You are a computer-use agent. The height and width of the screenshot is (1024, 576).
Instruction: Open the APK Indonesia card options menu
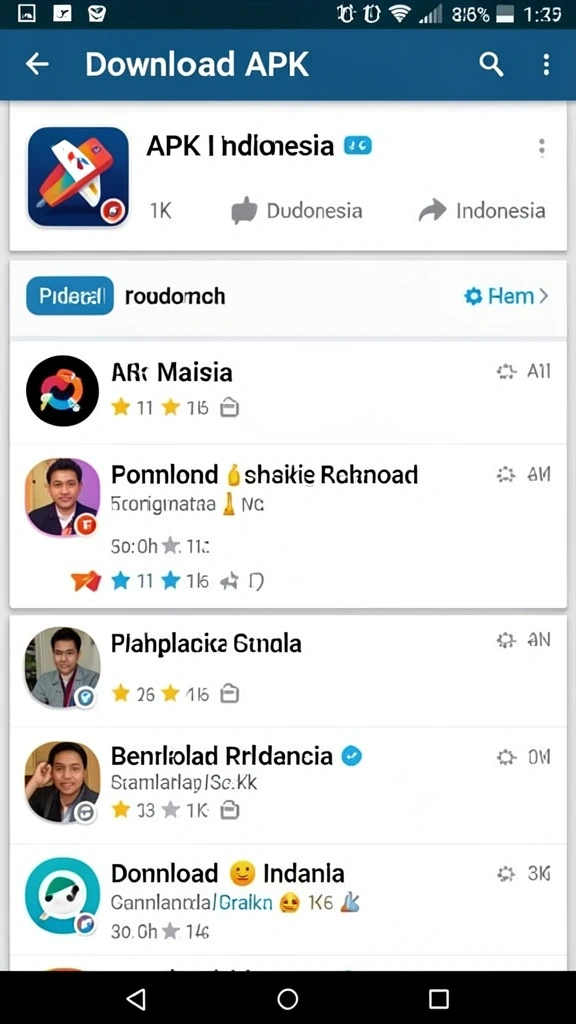pos(541,148)
